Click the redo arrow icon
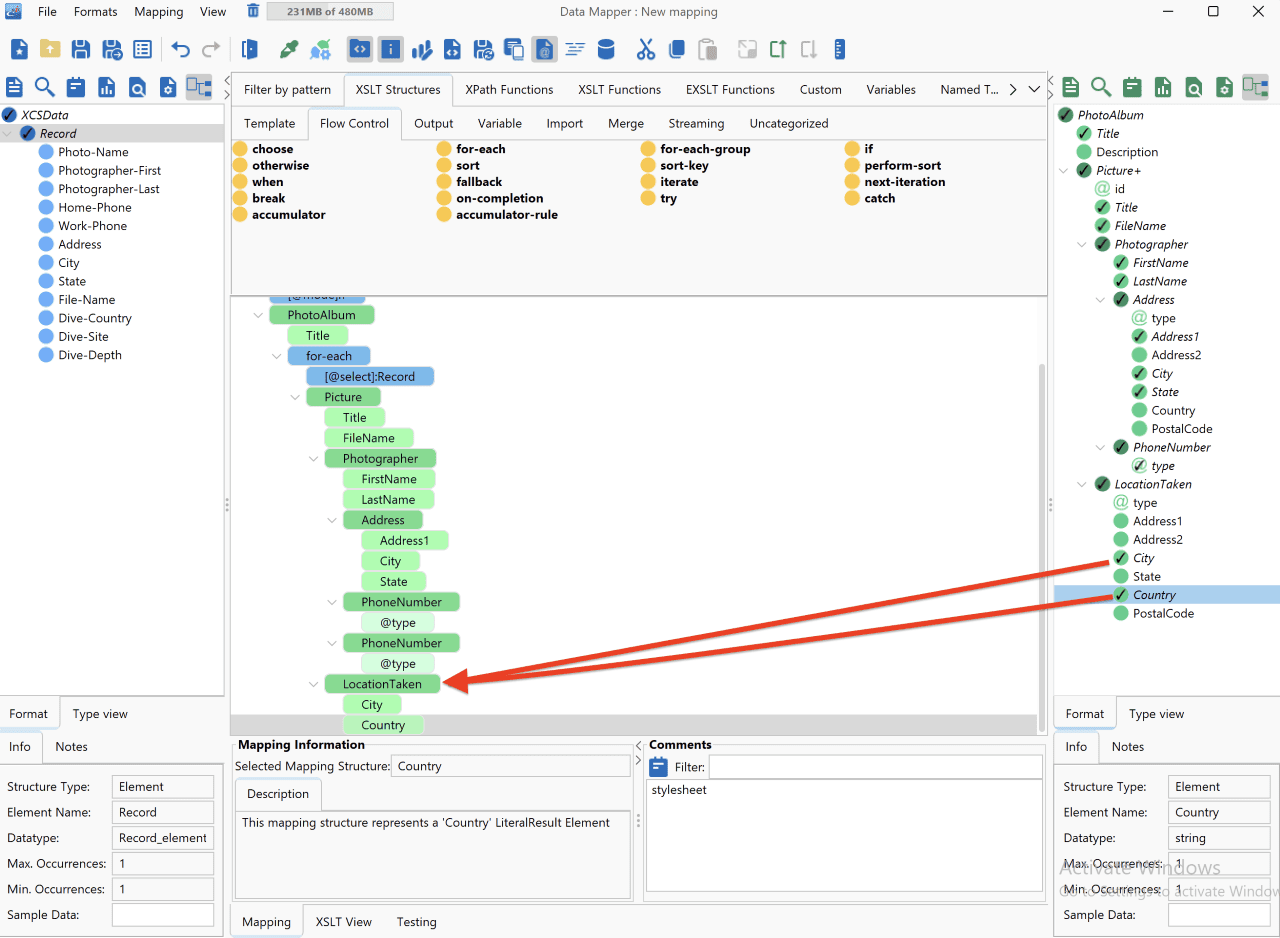1280x938 pixels. point(211,49)
